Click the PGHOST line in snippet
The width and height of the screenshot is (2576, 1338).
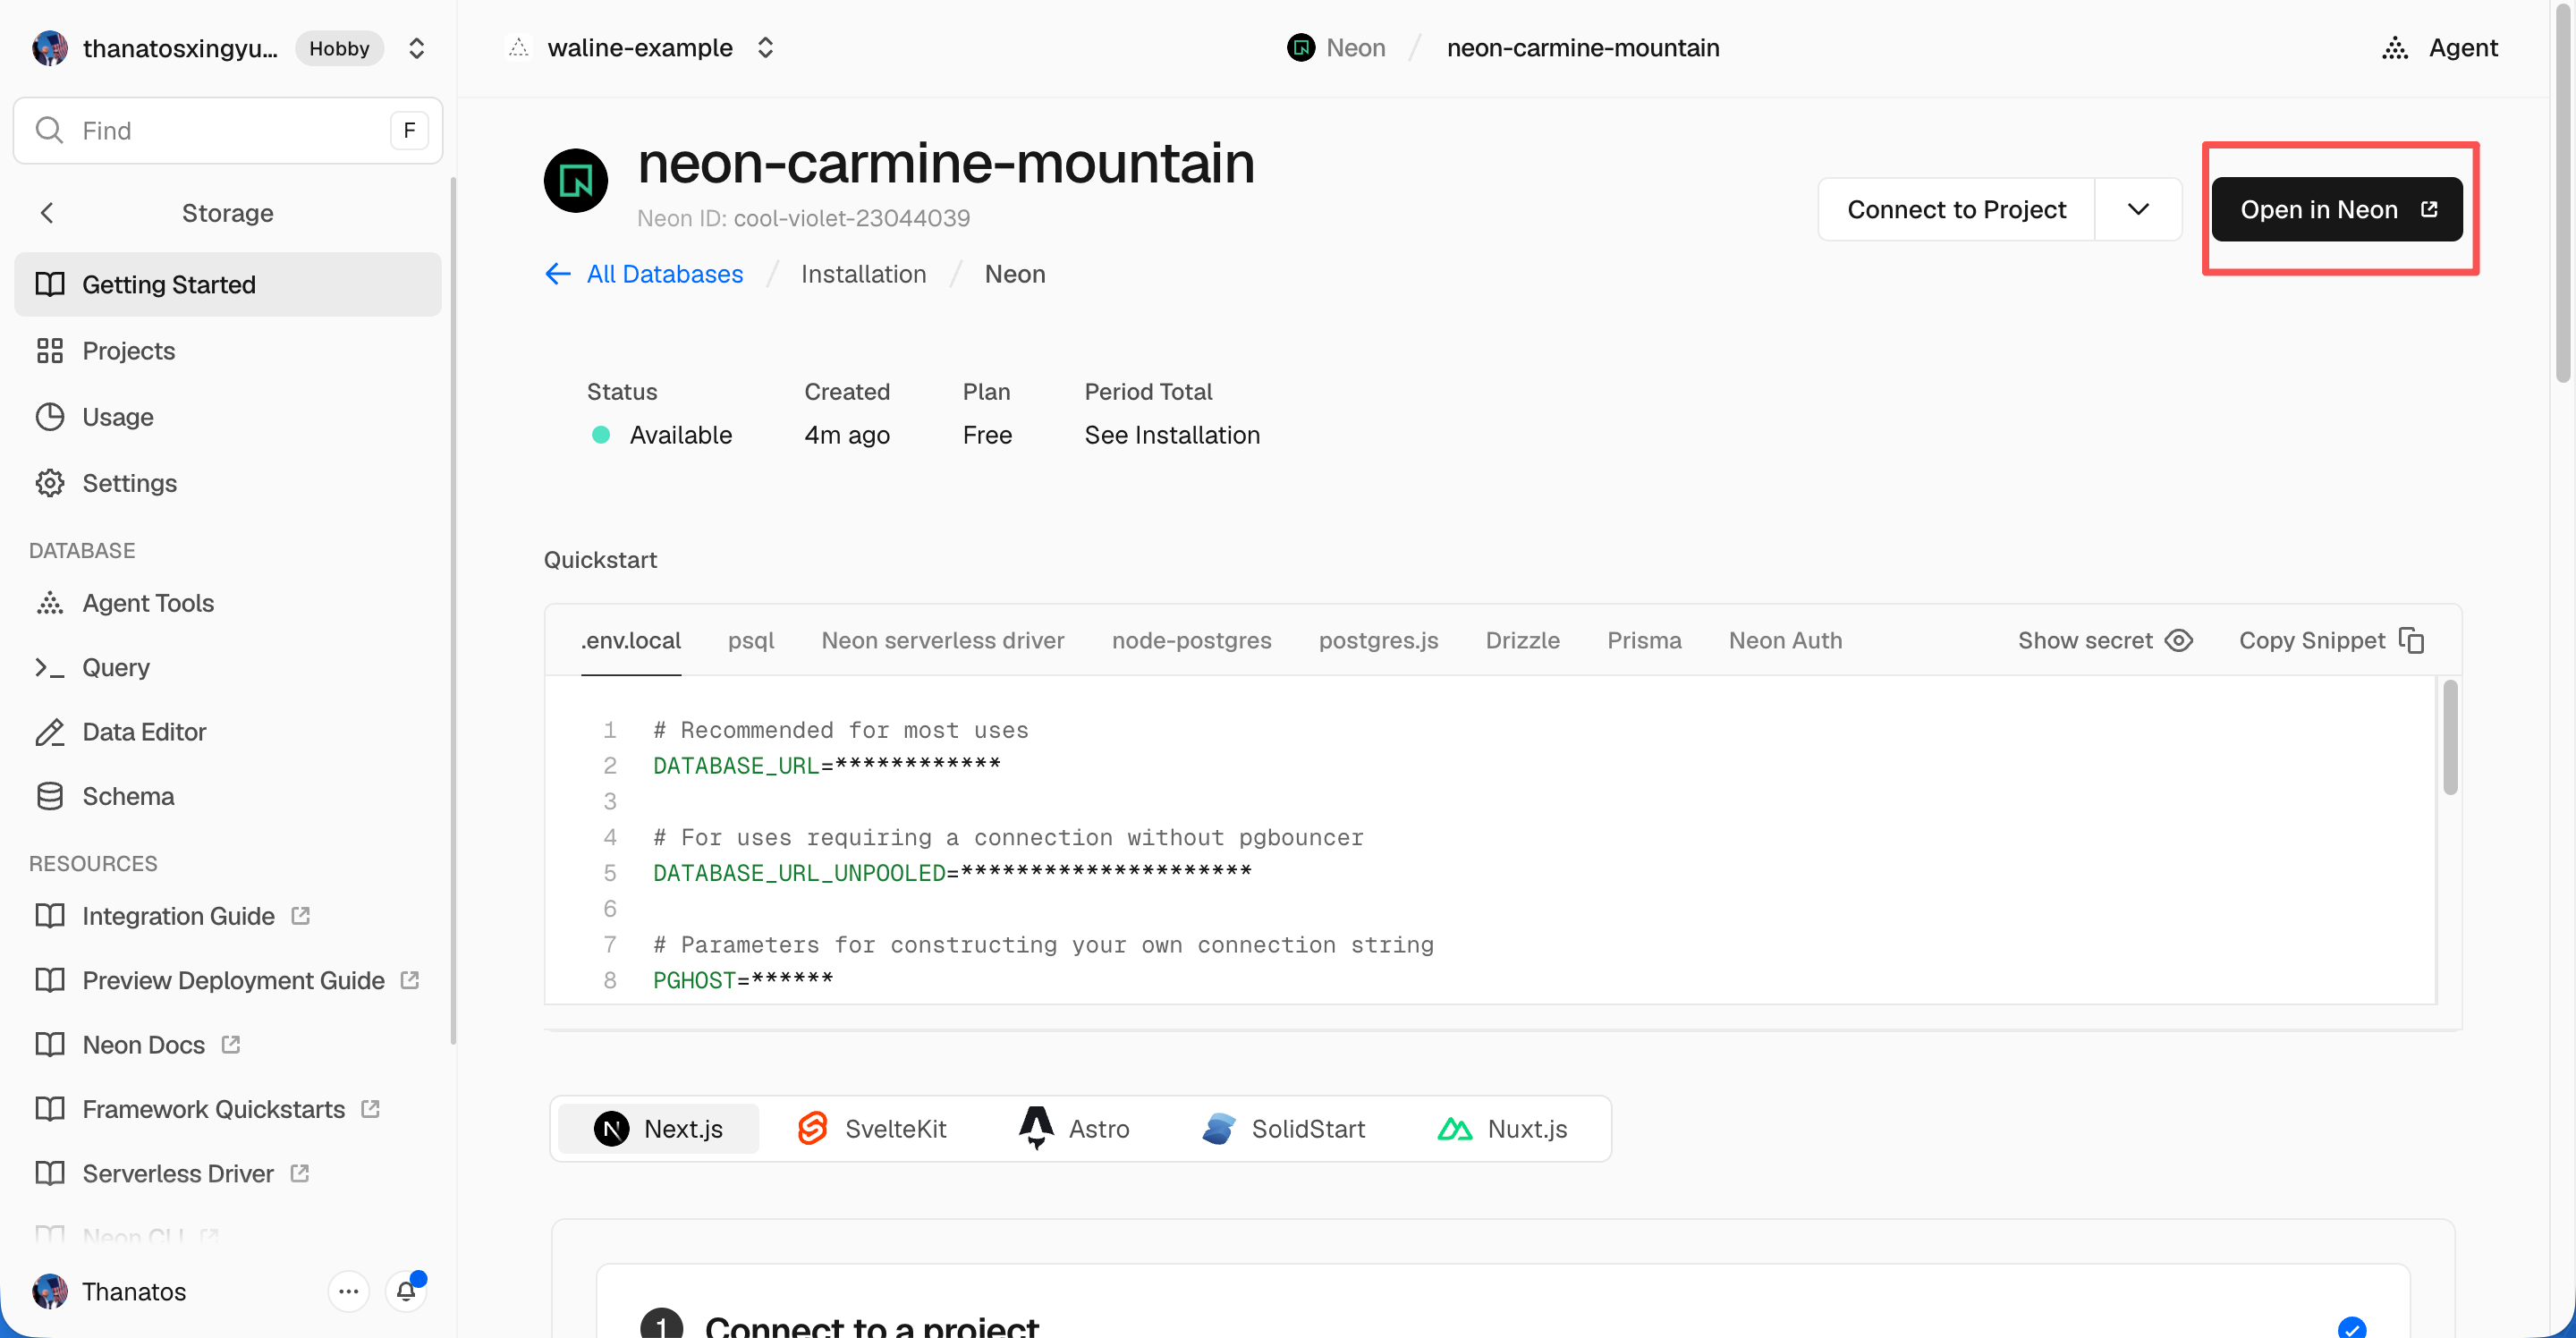(743, 980)
